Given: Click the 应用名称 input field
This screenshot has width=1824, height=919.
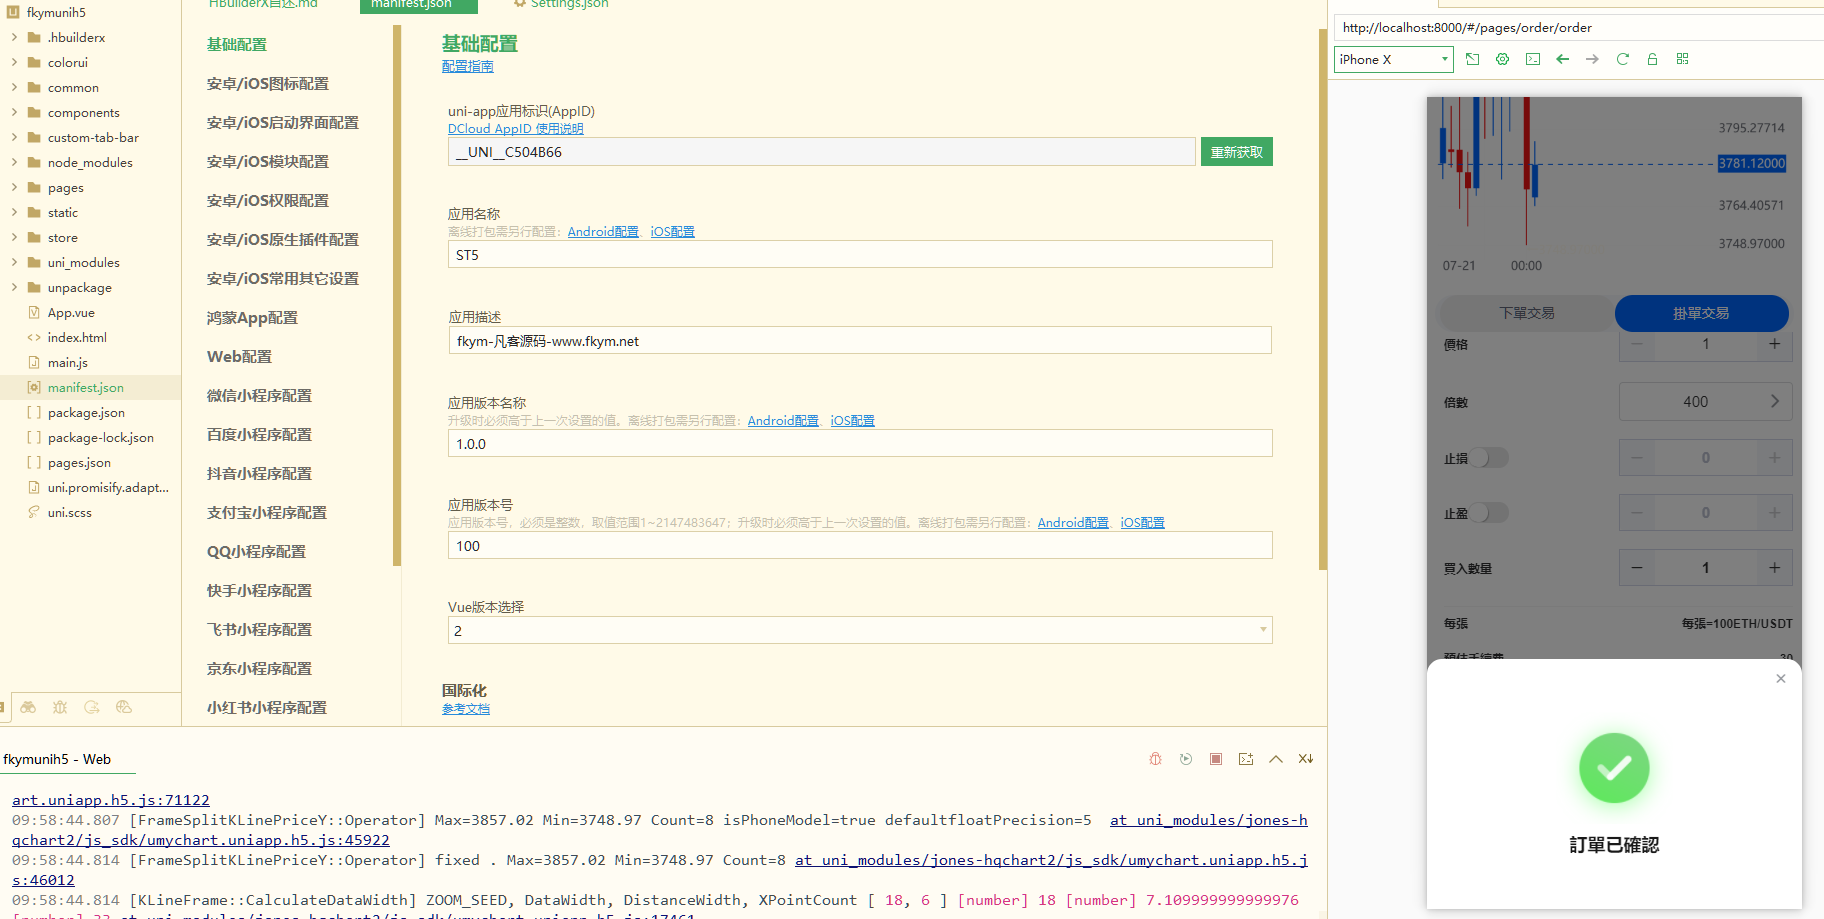Looking at the screenshot, I should 859,255.
